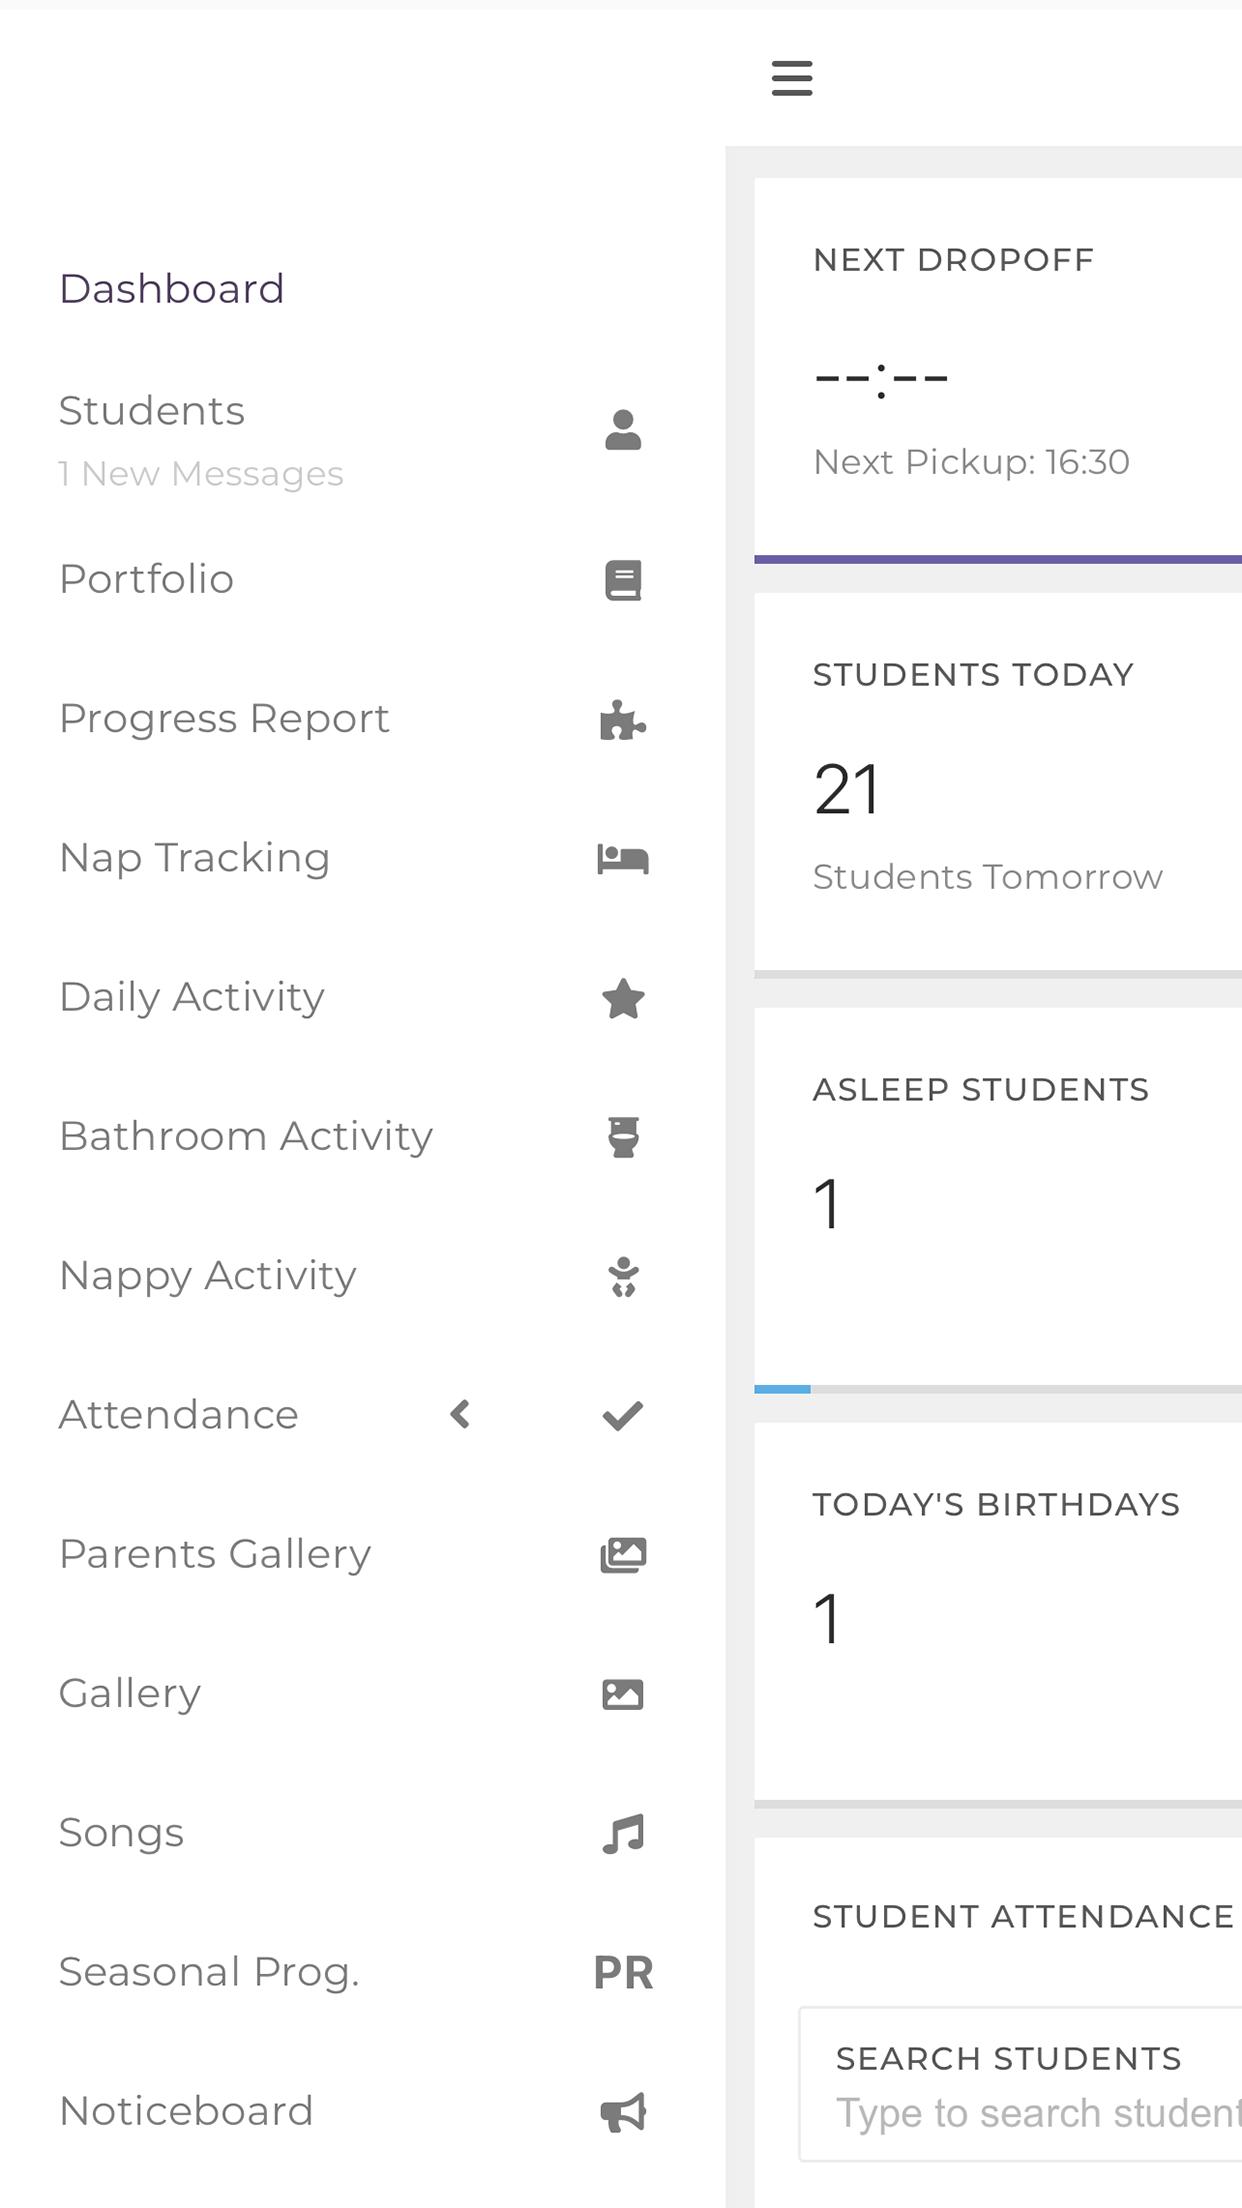
Task: Click the Attendance checkmark icon
Action: coord(623,1415)
